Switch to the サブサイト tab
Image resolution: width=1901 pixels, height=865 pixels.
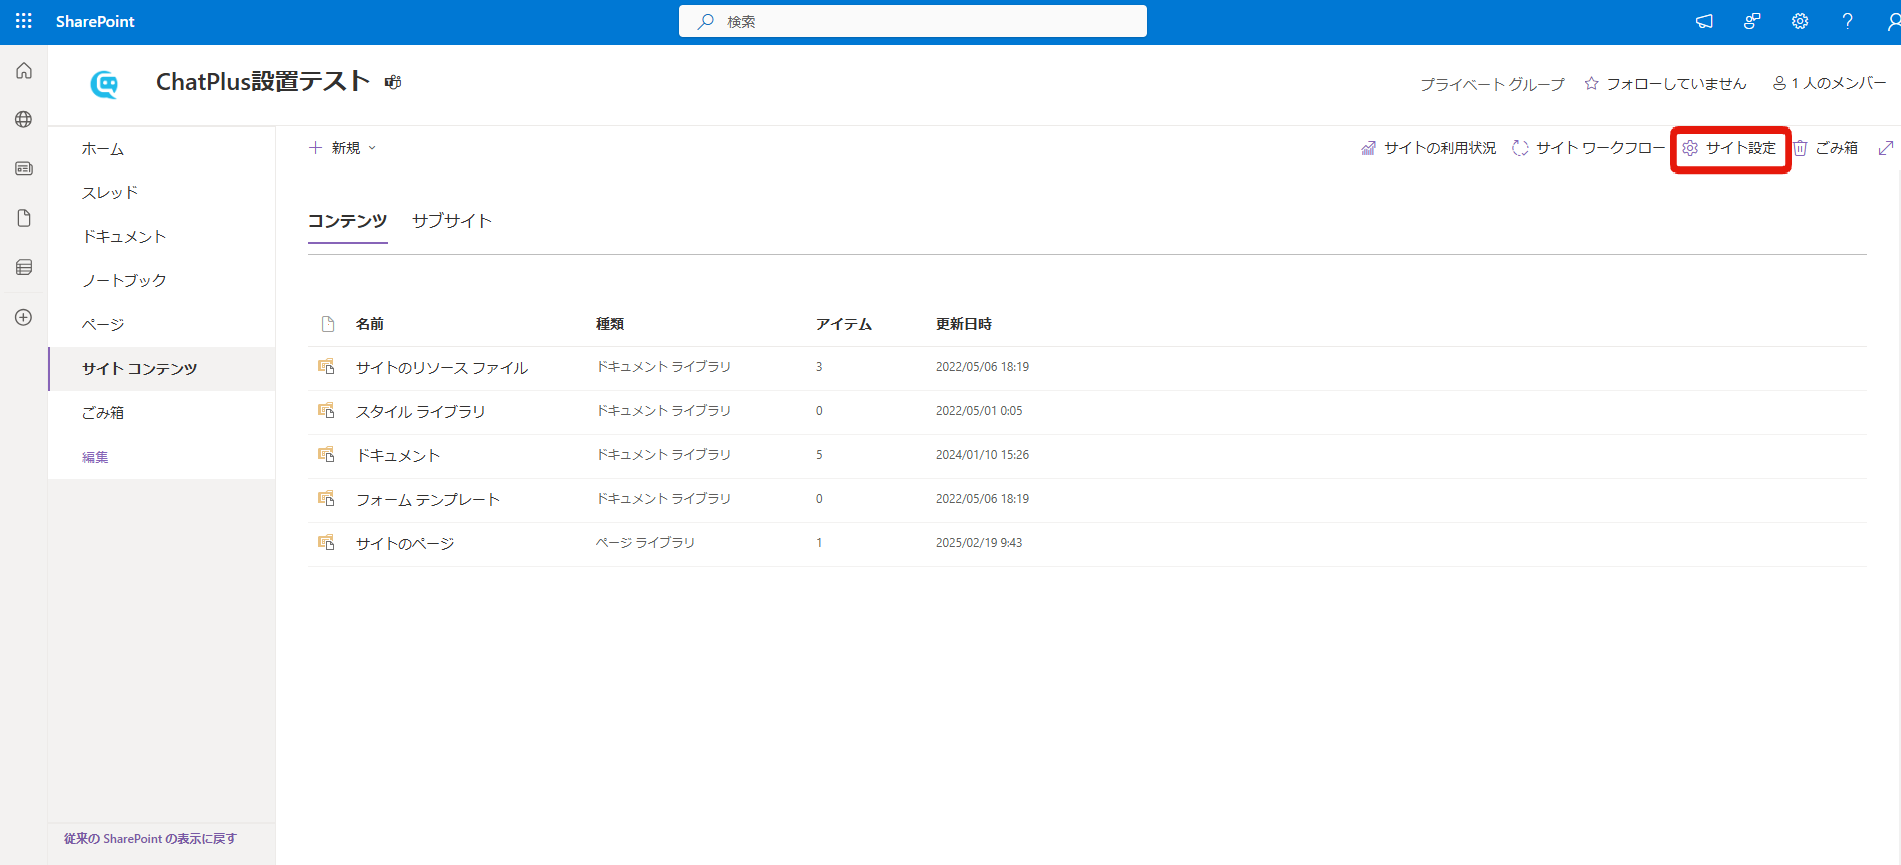pos(452,221)
